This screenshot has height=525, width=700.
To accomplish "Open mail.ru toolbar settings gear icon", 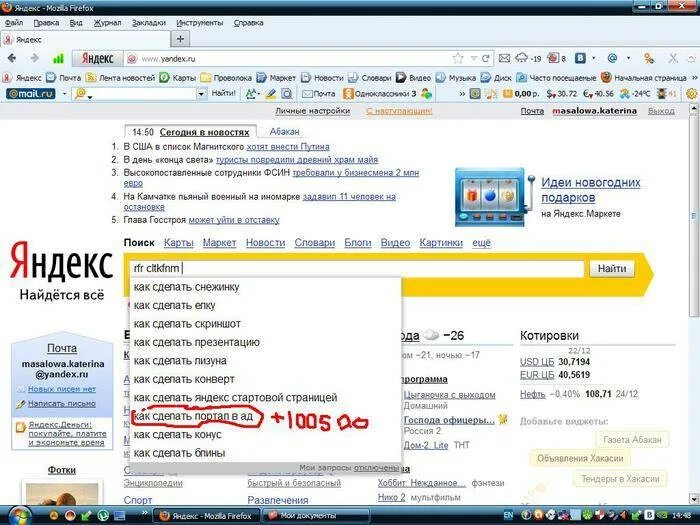I will (x=692, y=94).
